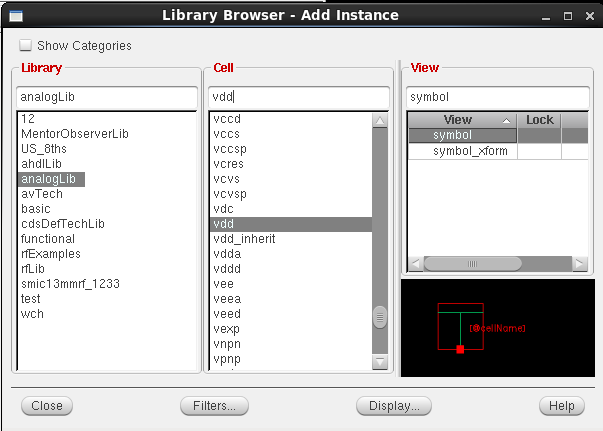Maximize the Library Browser window

click(x=568, y=16)
